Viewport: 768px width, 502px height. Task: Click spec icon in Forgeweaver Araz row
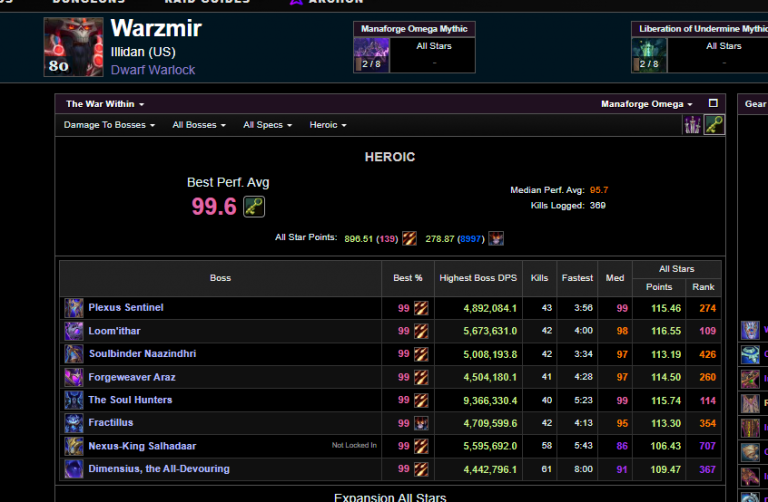coord(421,377)
